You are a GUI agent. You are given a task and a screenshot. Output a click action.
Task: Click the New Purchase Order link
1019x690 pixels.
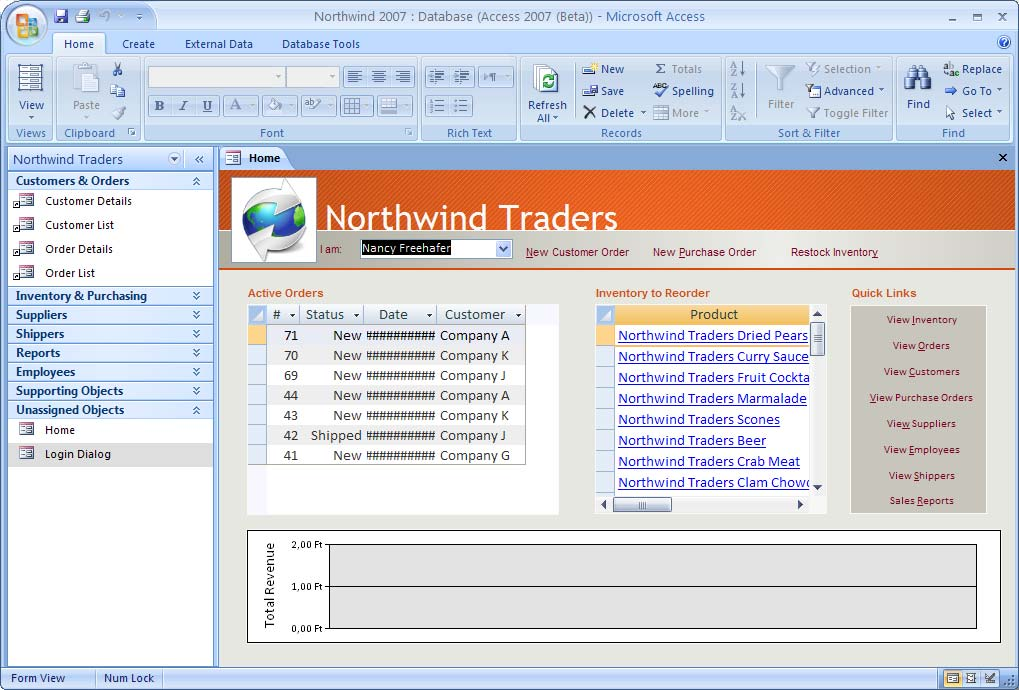704,252
